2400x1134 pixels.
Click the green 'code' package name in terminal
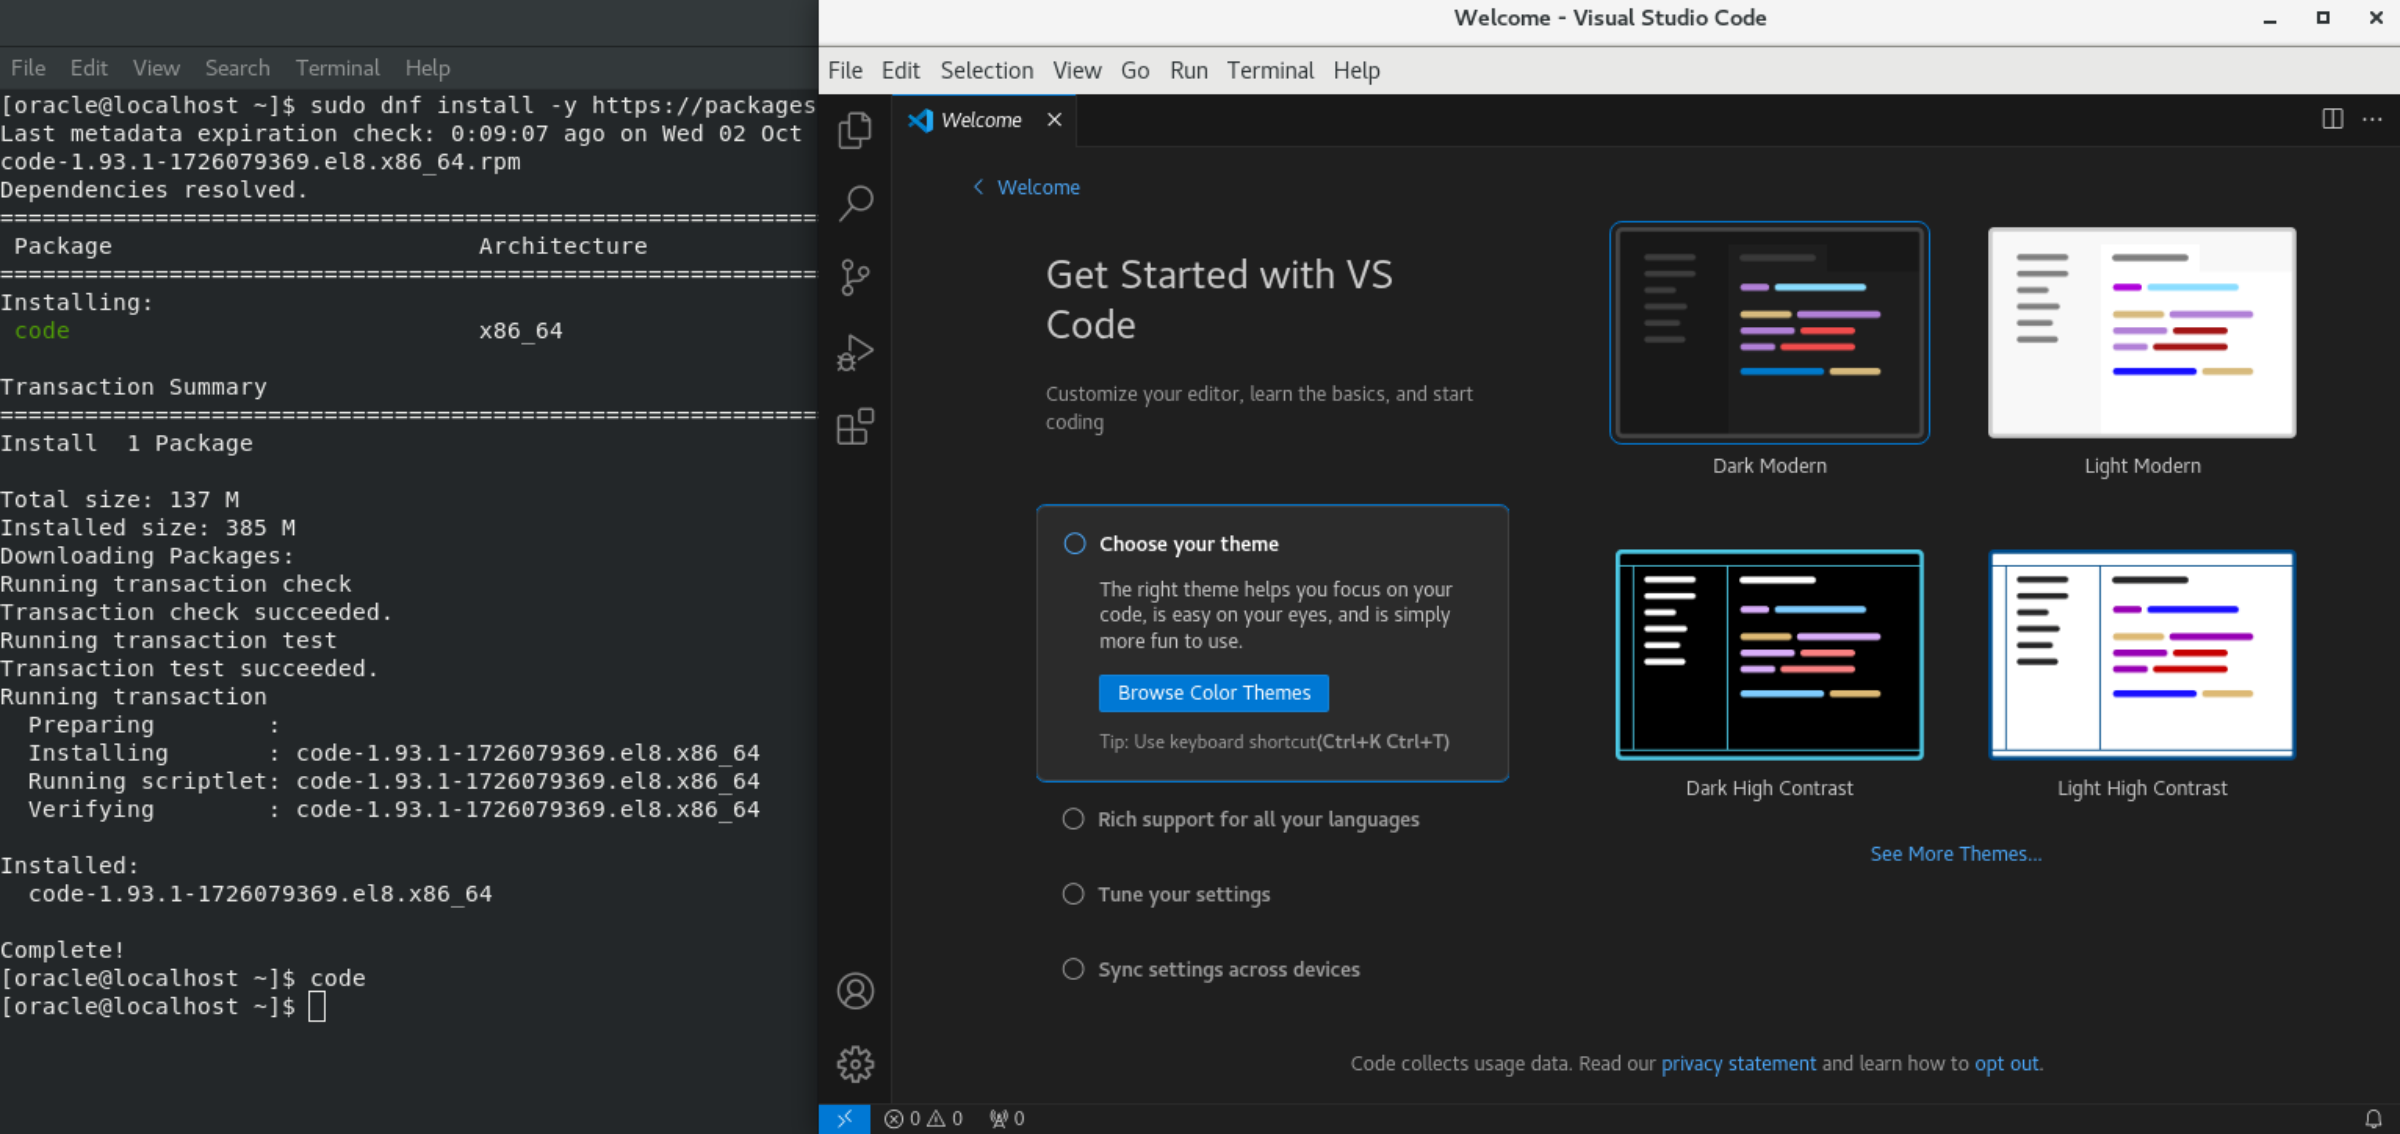click(x=42, y=331)
